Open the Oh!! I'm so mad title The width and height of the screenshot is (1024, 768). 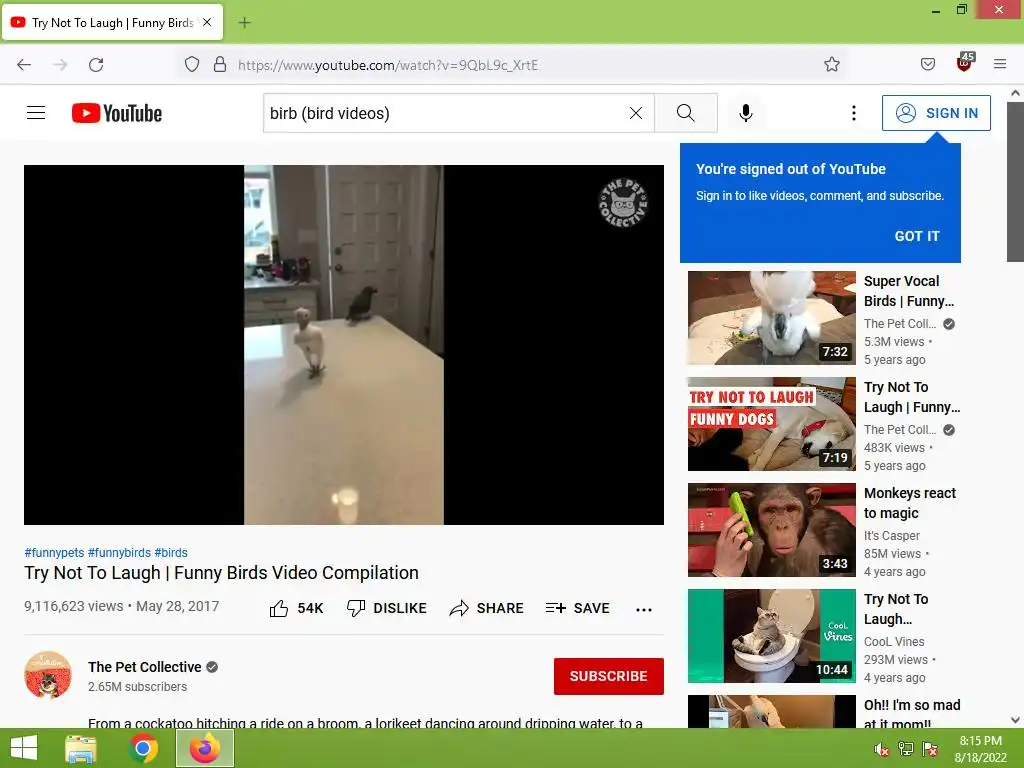coord(912,714)
